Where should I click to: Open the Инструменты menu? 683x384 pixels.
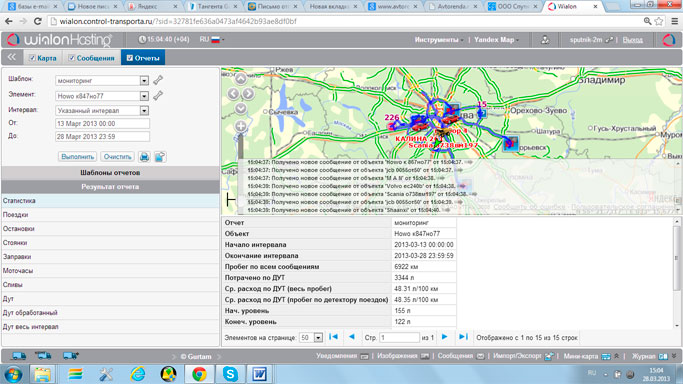[439, 40]
